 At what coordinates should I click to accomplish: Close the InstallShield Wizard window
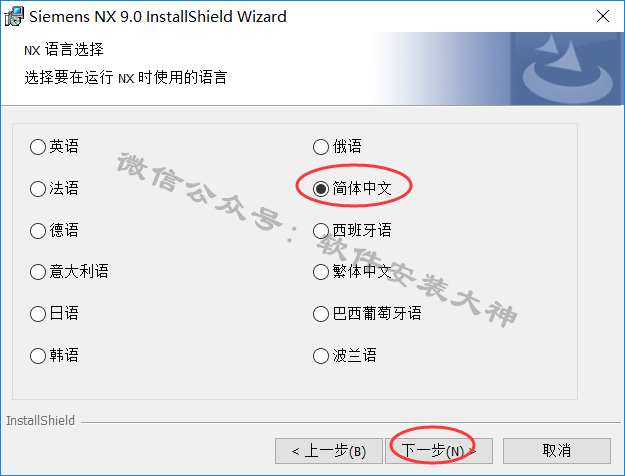tap(603, 16)
